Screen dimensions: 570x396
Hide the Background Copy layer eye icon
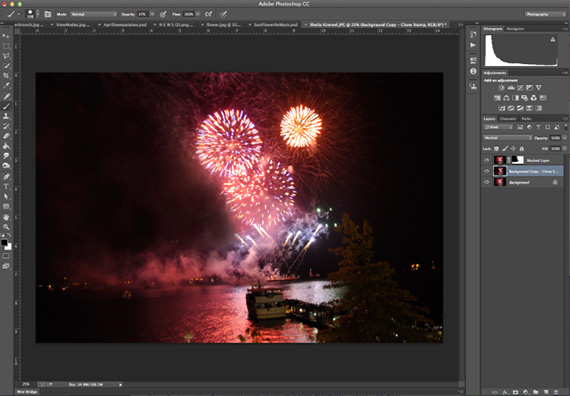pyautogui.click(x=487, y=171)
